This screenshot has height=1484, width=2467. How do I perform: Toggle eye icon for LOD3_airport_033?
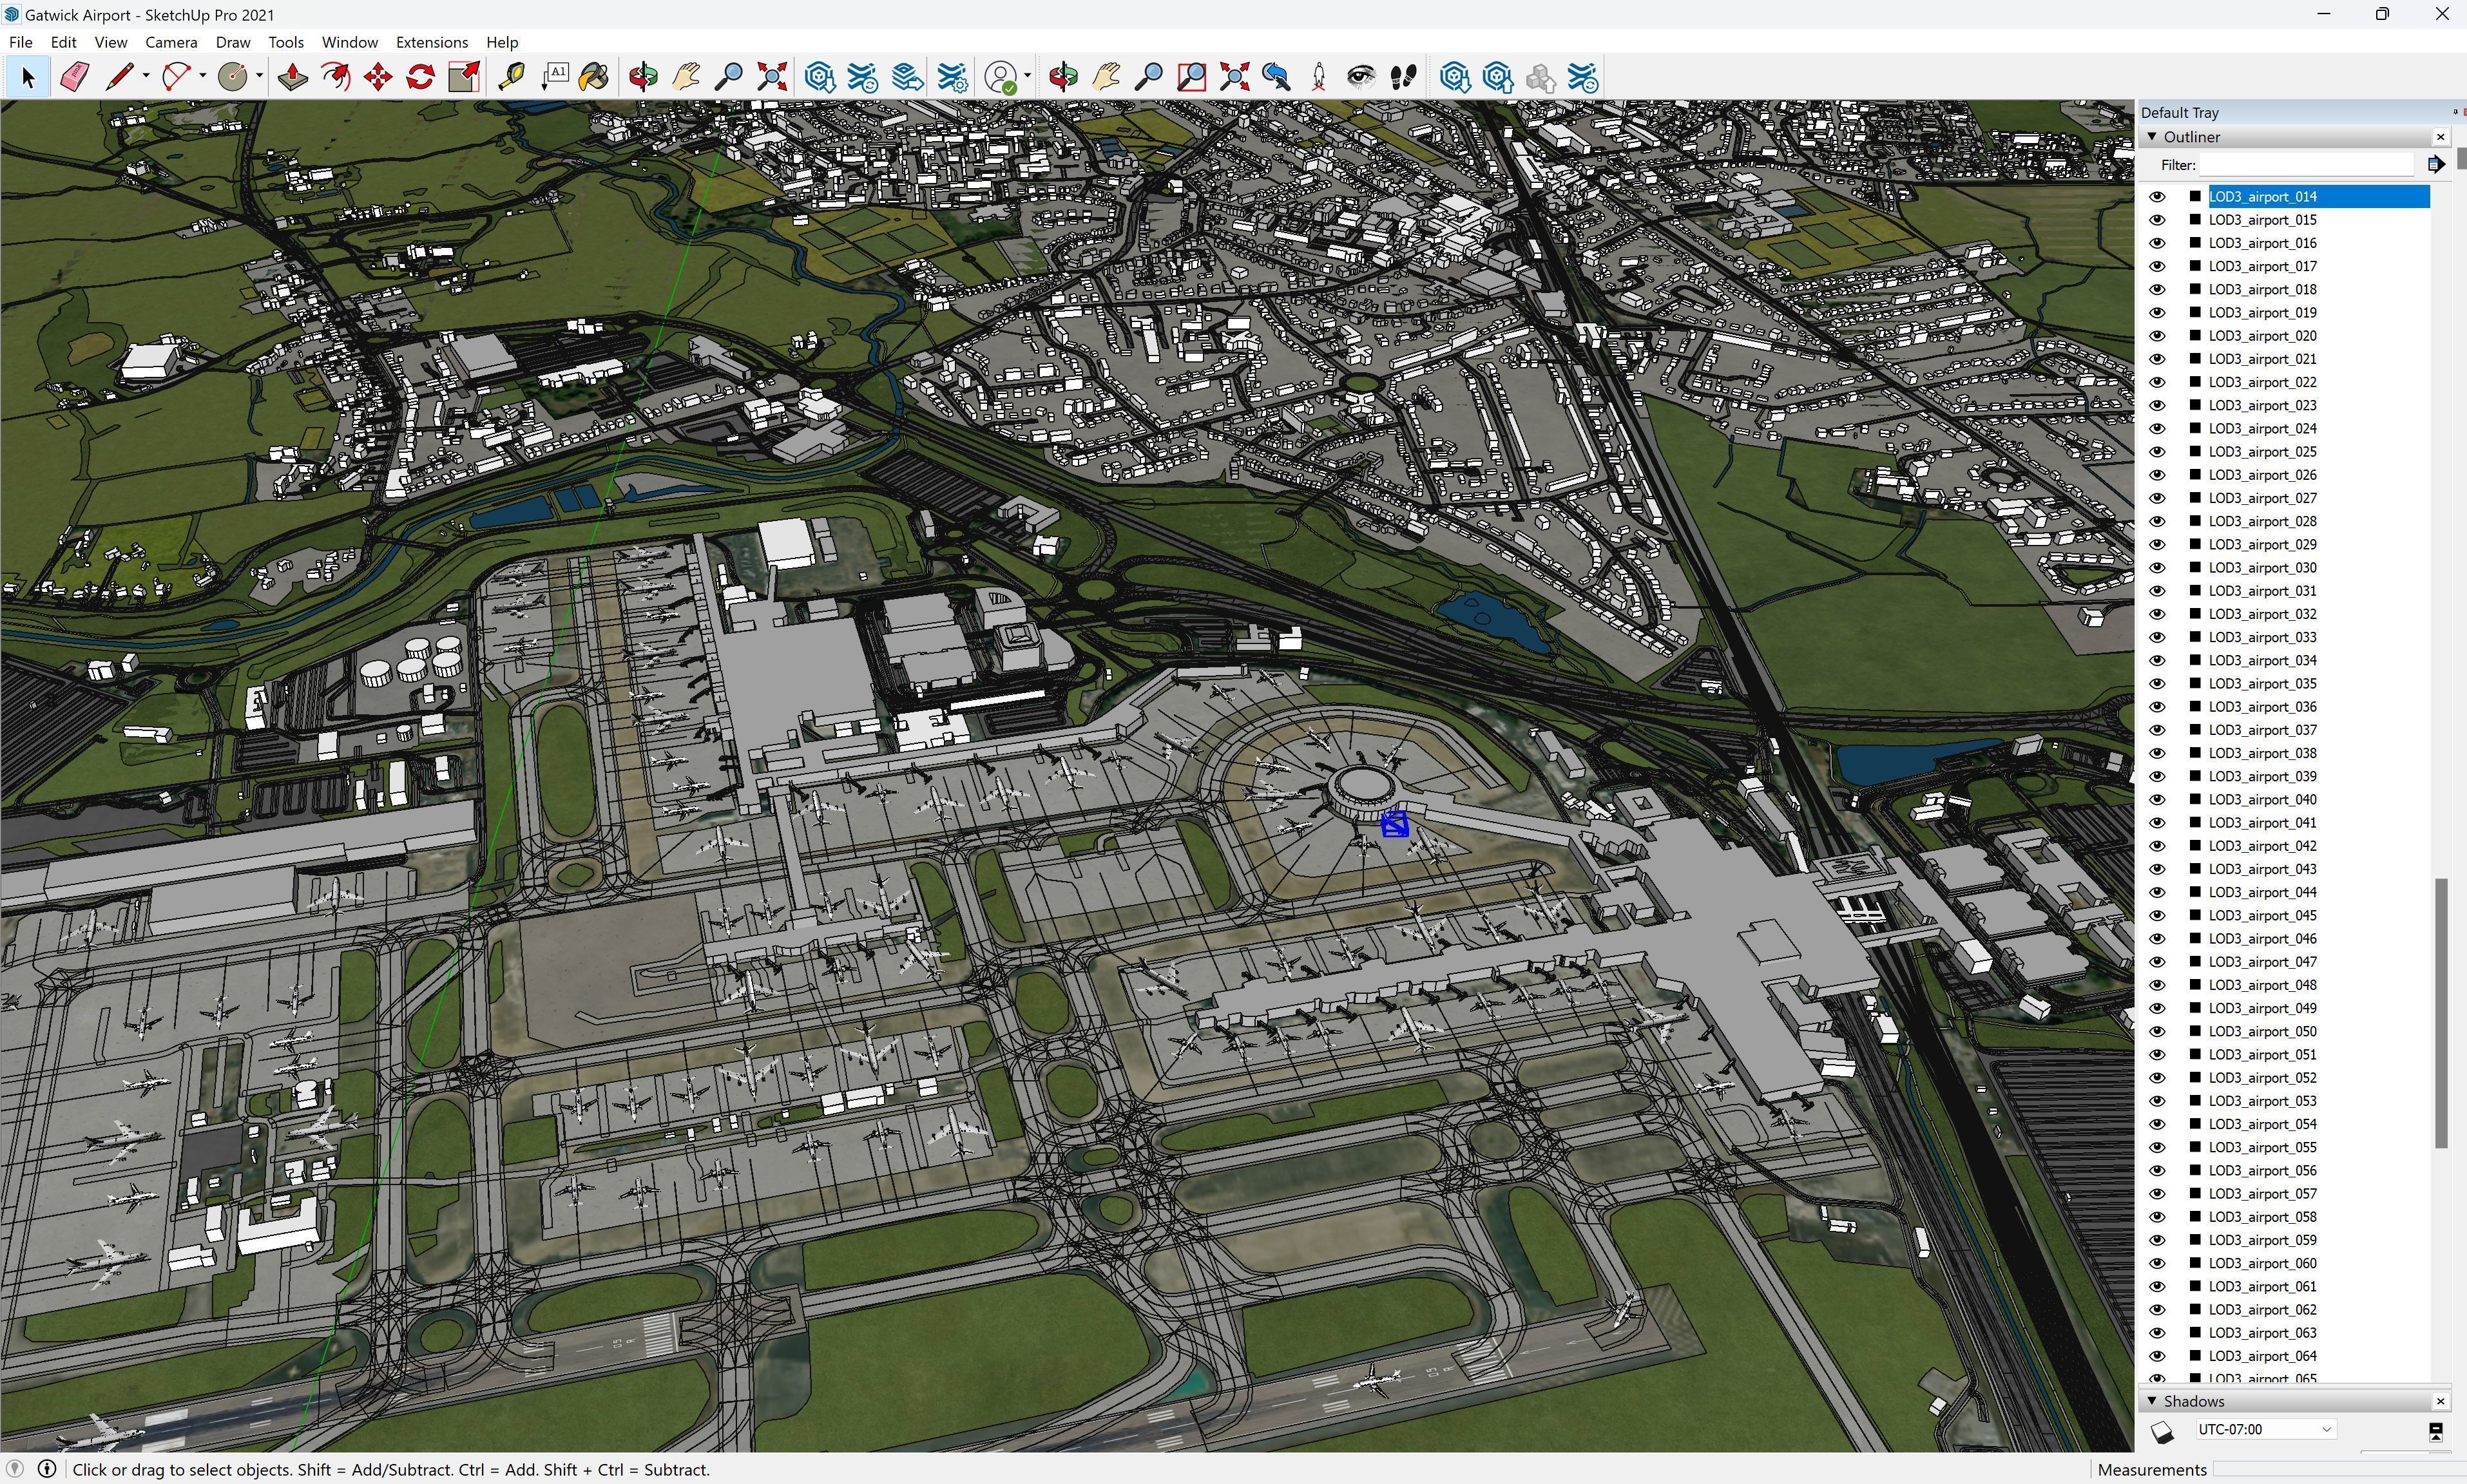2157,637
